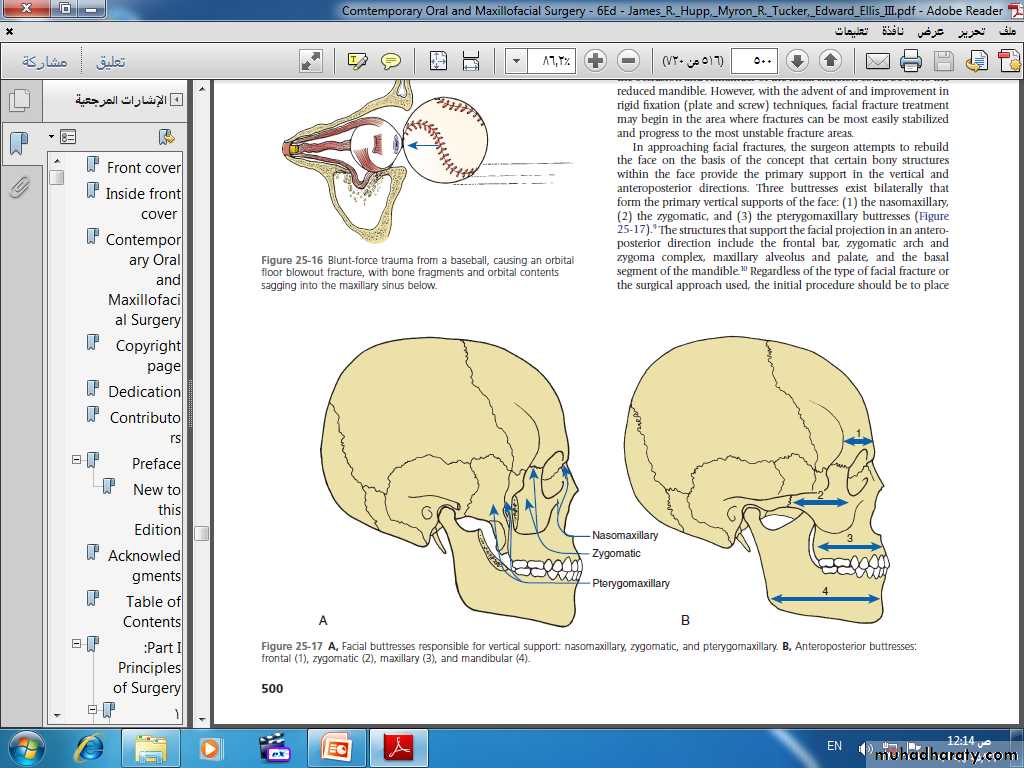Open Internet Explorer from taskbar
Screen dimensions: 1024x768
tap(90, 747)
